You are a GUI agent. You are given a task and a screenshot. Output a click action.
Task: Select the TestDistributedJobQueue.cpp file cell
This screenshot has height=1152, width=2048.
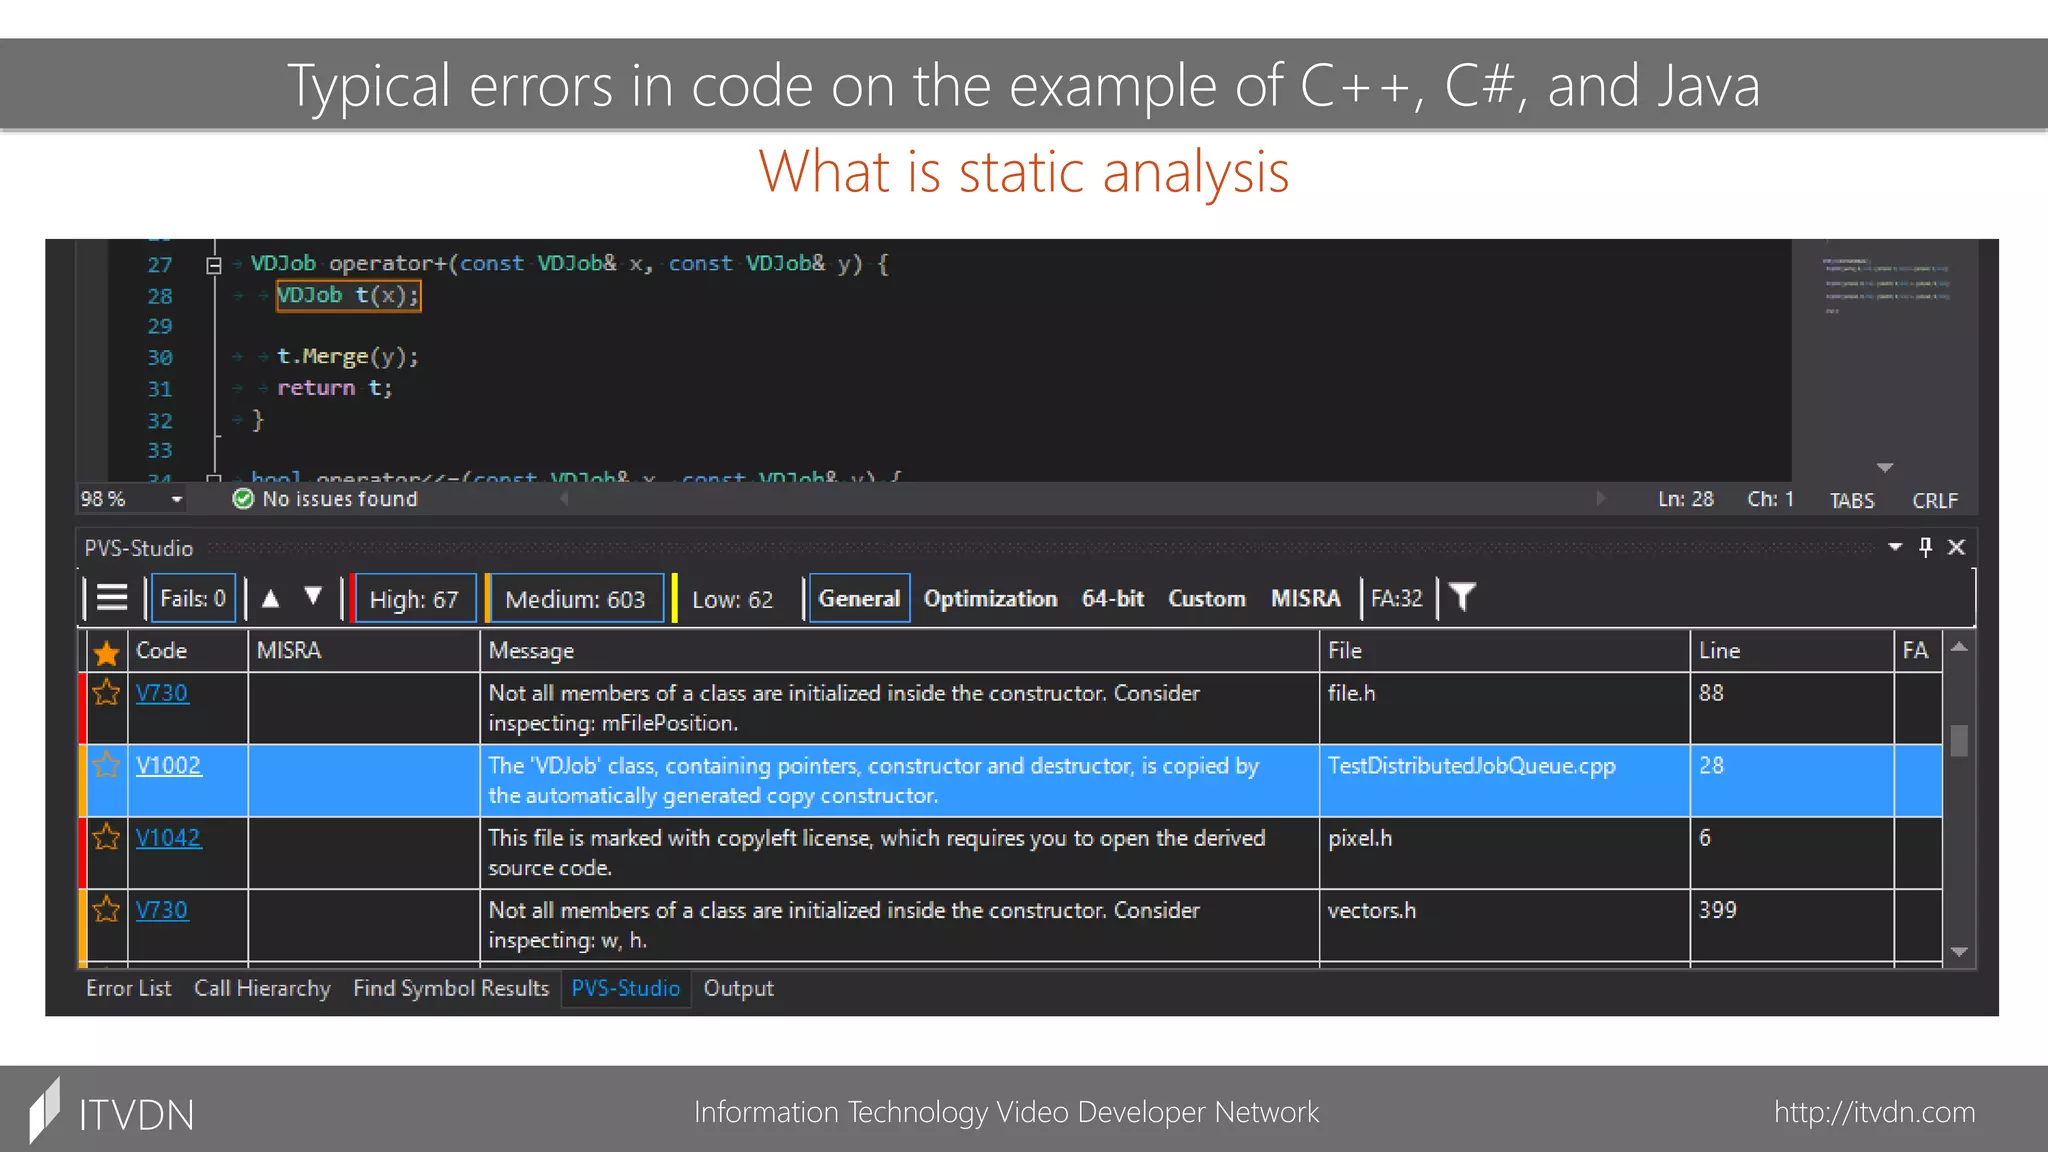pyautogui.click(x=1504, y=780)
